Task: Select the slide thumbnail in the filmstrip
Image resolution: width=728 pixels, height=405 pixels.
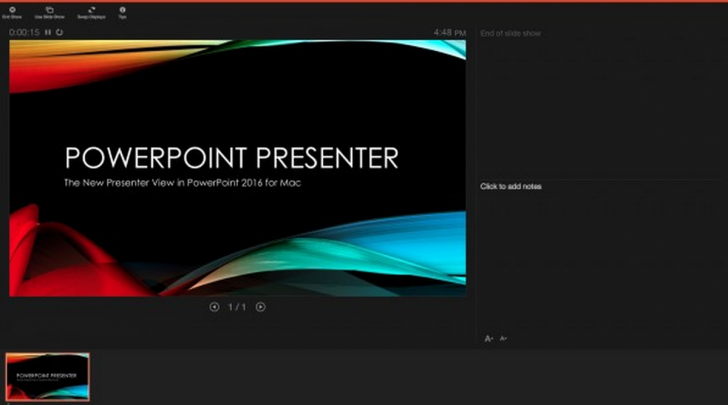Action: (47, 377)
